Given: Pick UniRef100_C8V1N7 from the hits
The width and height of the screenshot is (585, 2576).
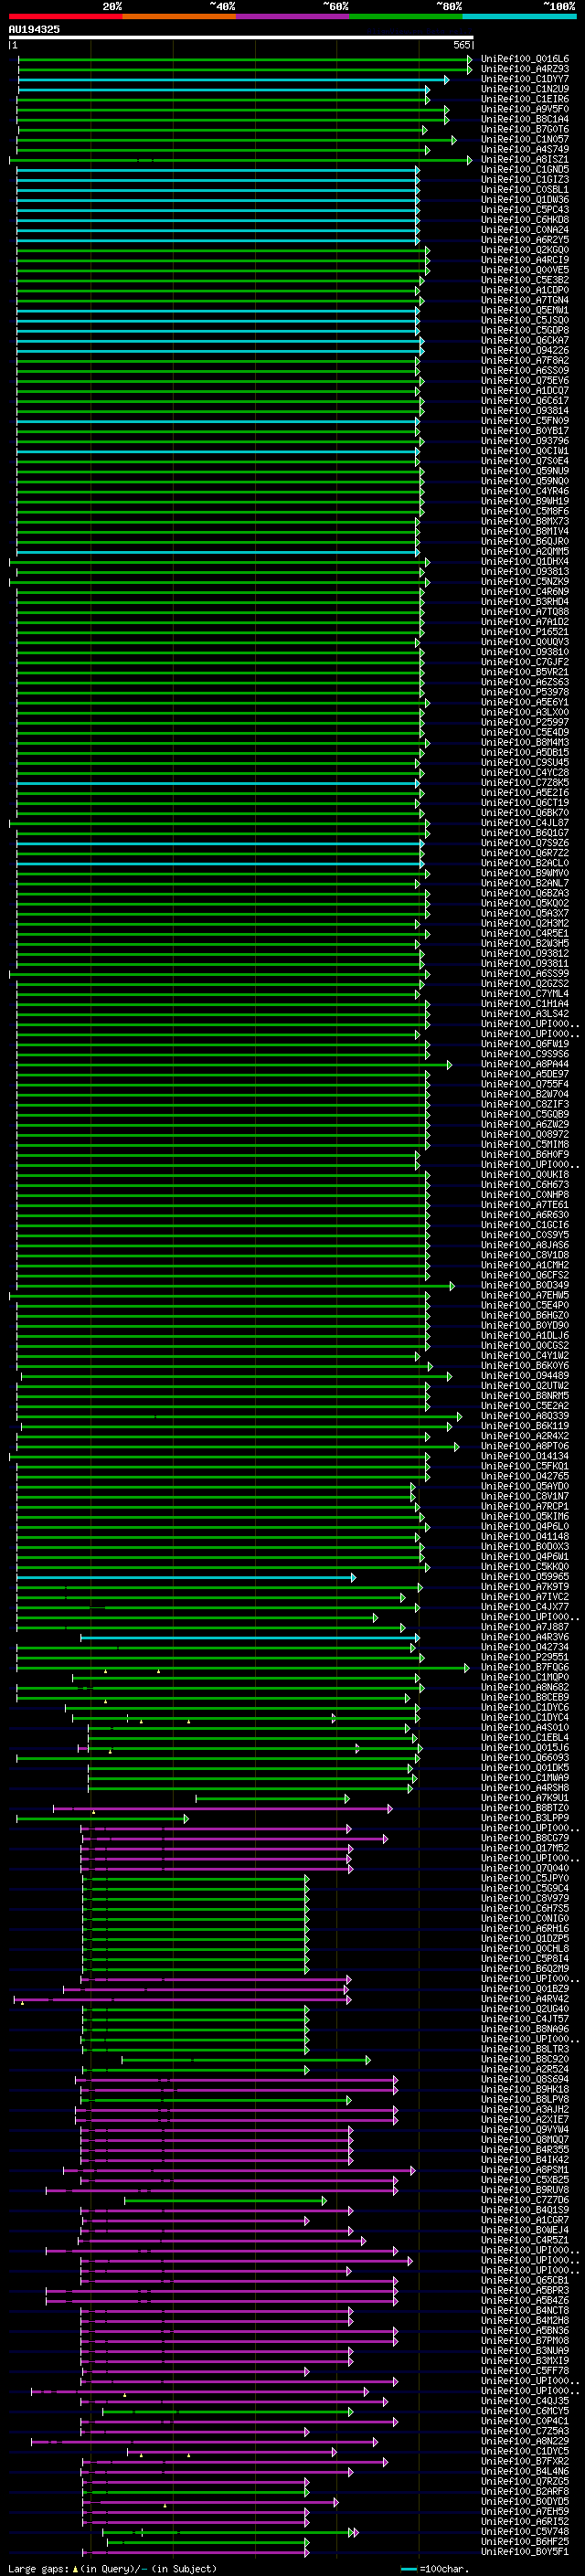Looking at the screenshot, I should [x=525, y=1496].
